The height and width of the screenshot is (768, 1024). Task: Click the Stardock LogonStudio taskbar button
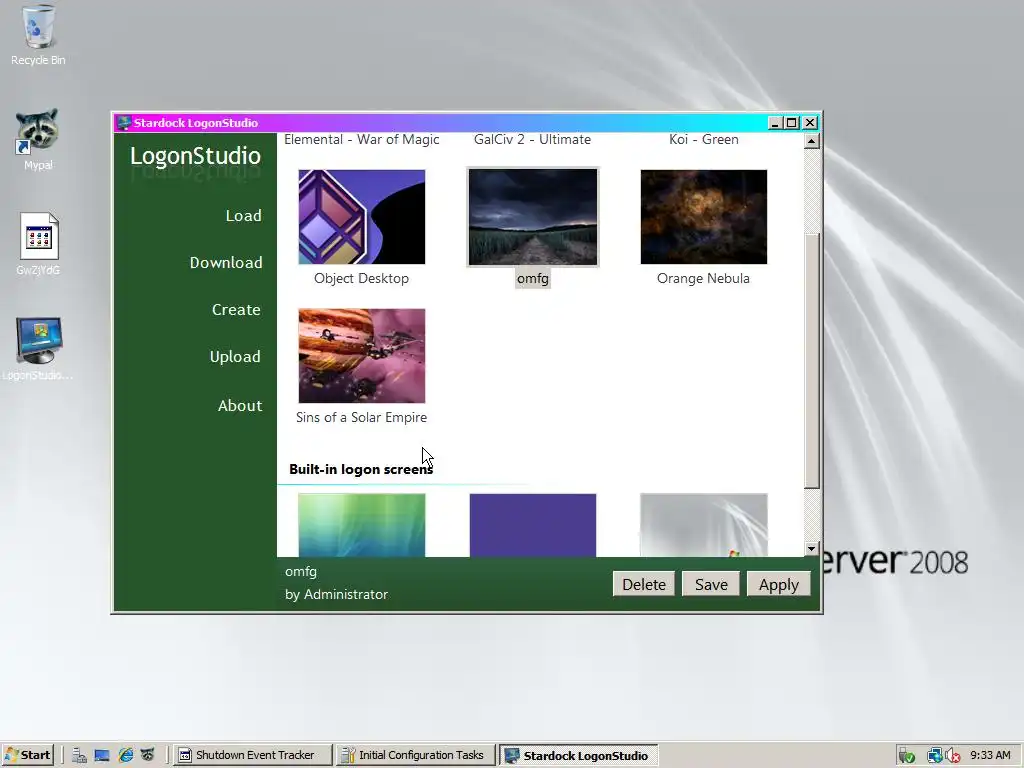pos(579,756)
